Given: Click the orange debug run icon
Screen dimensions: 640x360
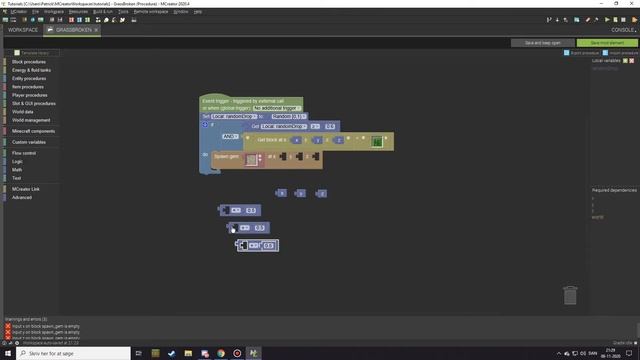Looking at the screenshot, I should click(x=634, y=20).
